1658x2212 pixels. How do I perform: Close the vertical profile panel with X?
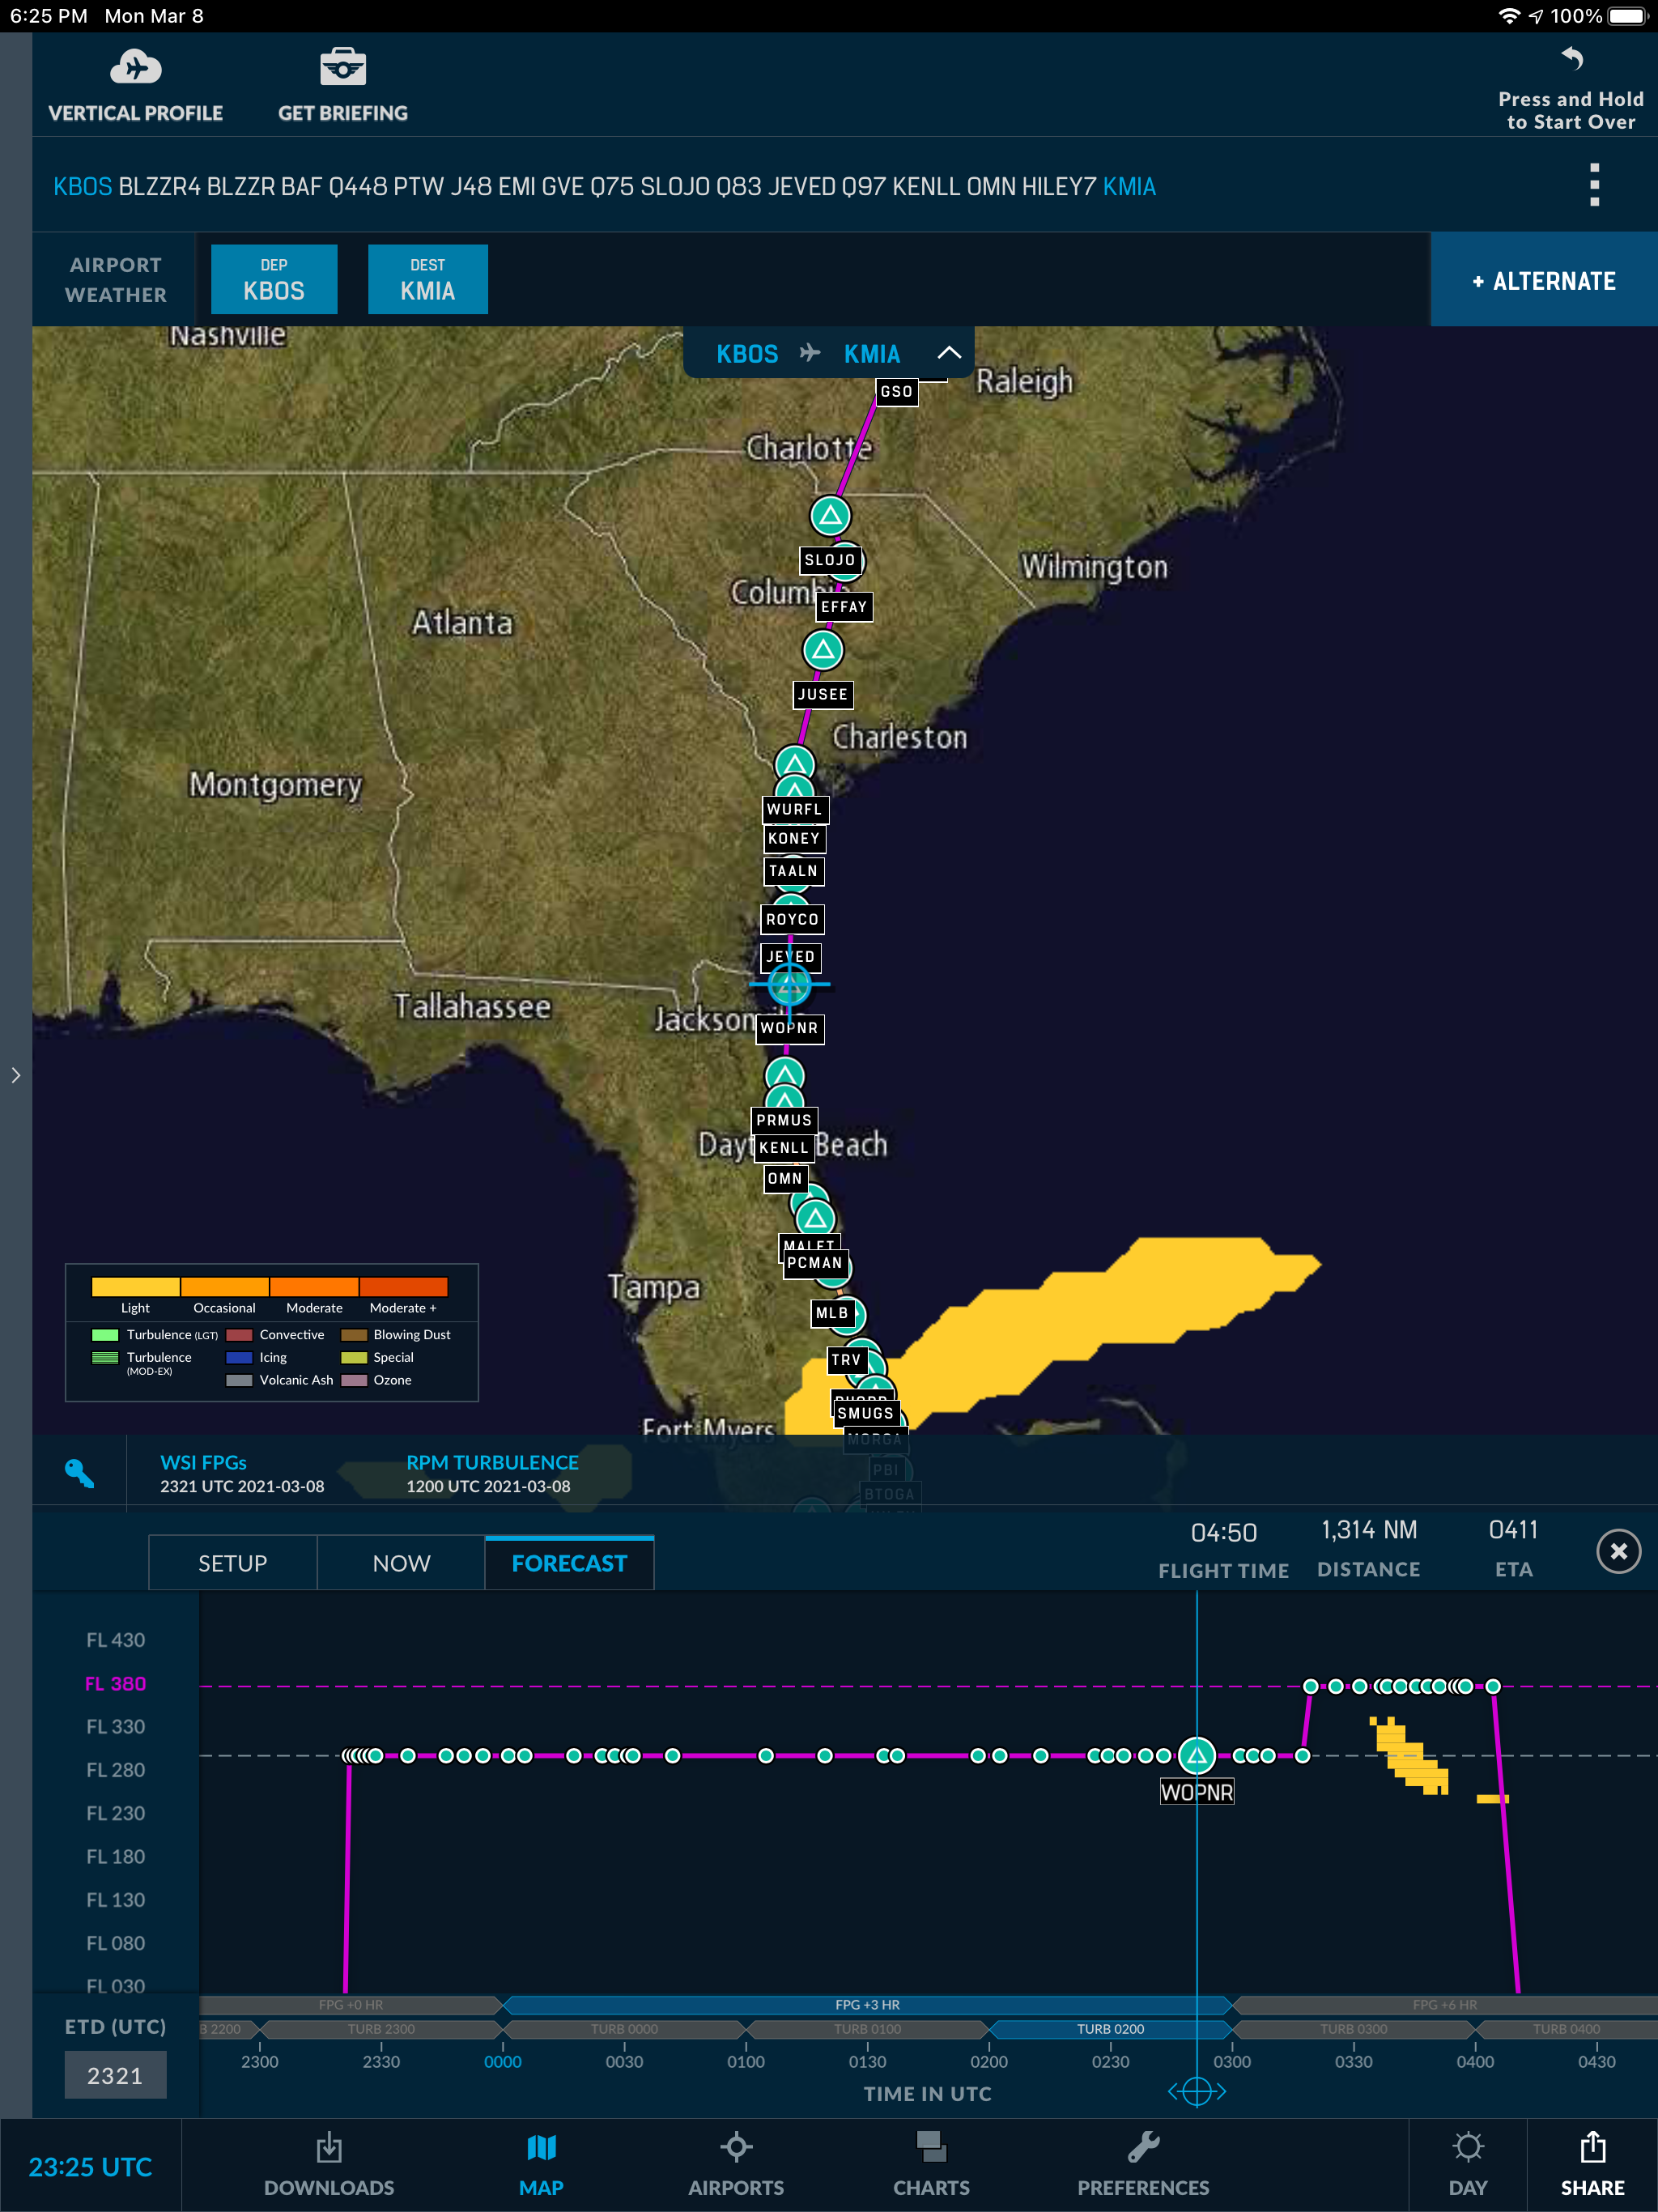click(1618, 1551)
